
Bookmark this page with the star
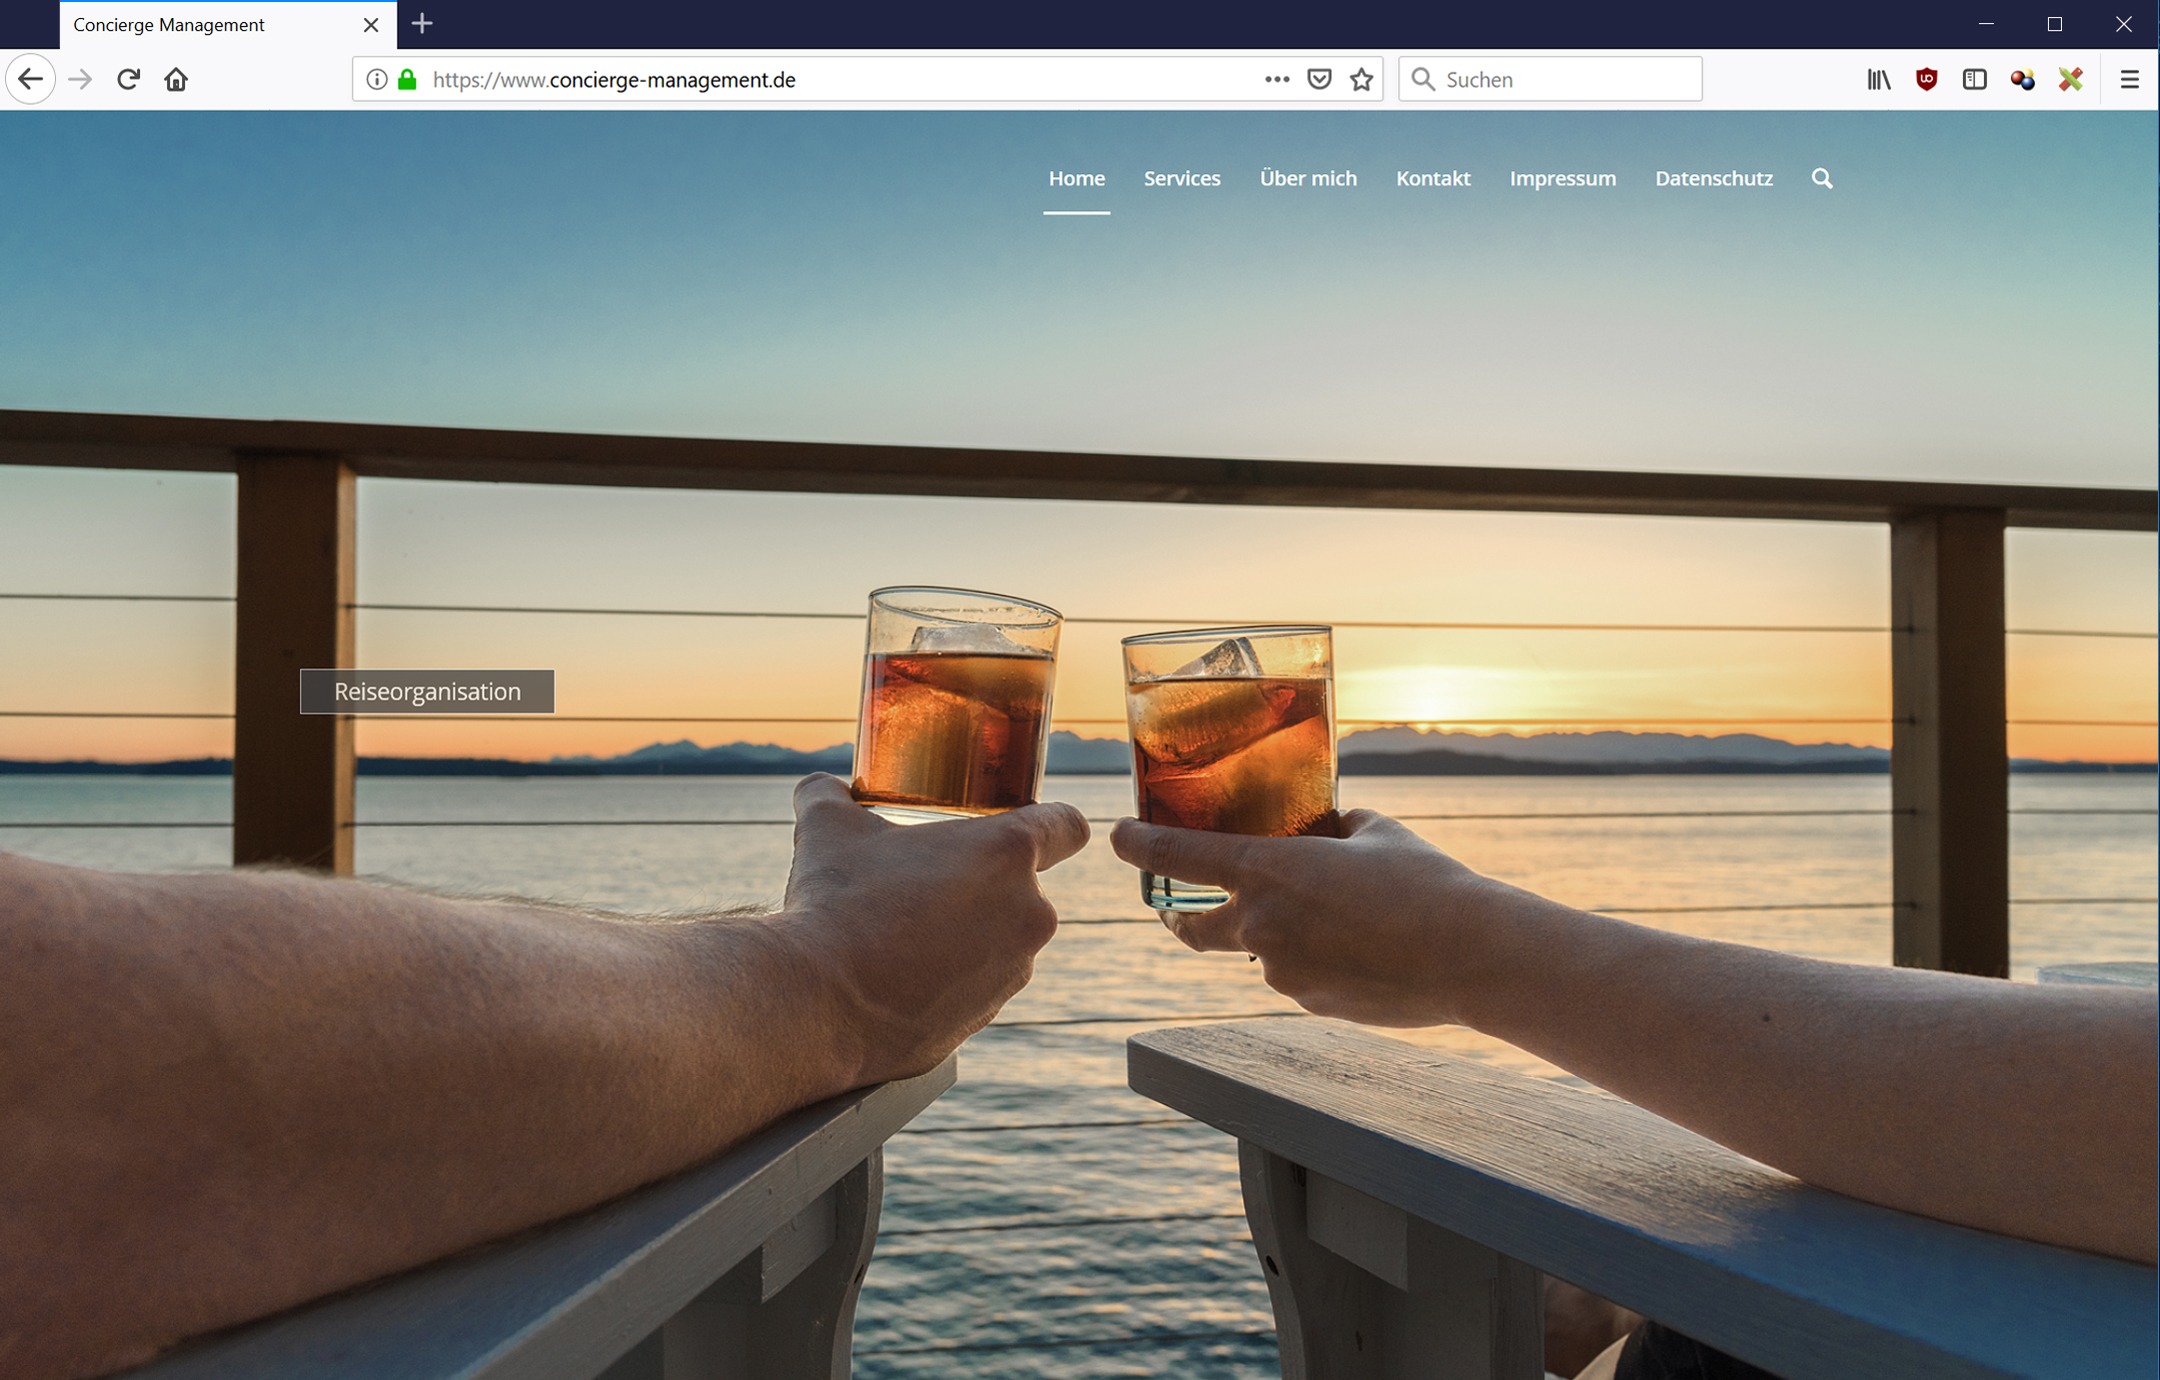(x=1361, y=79)
